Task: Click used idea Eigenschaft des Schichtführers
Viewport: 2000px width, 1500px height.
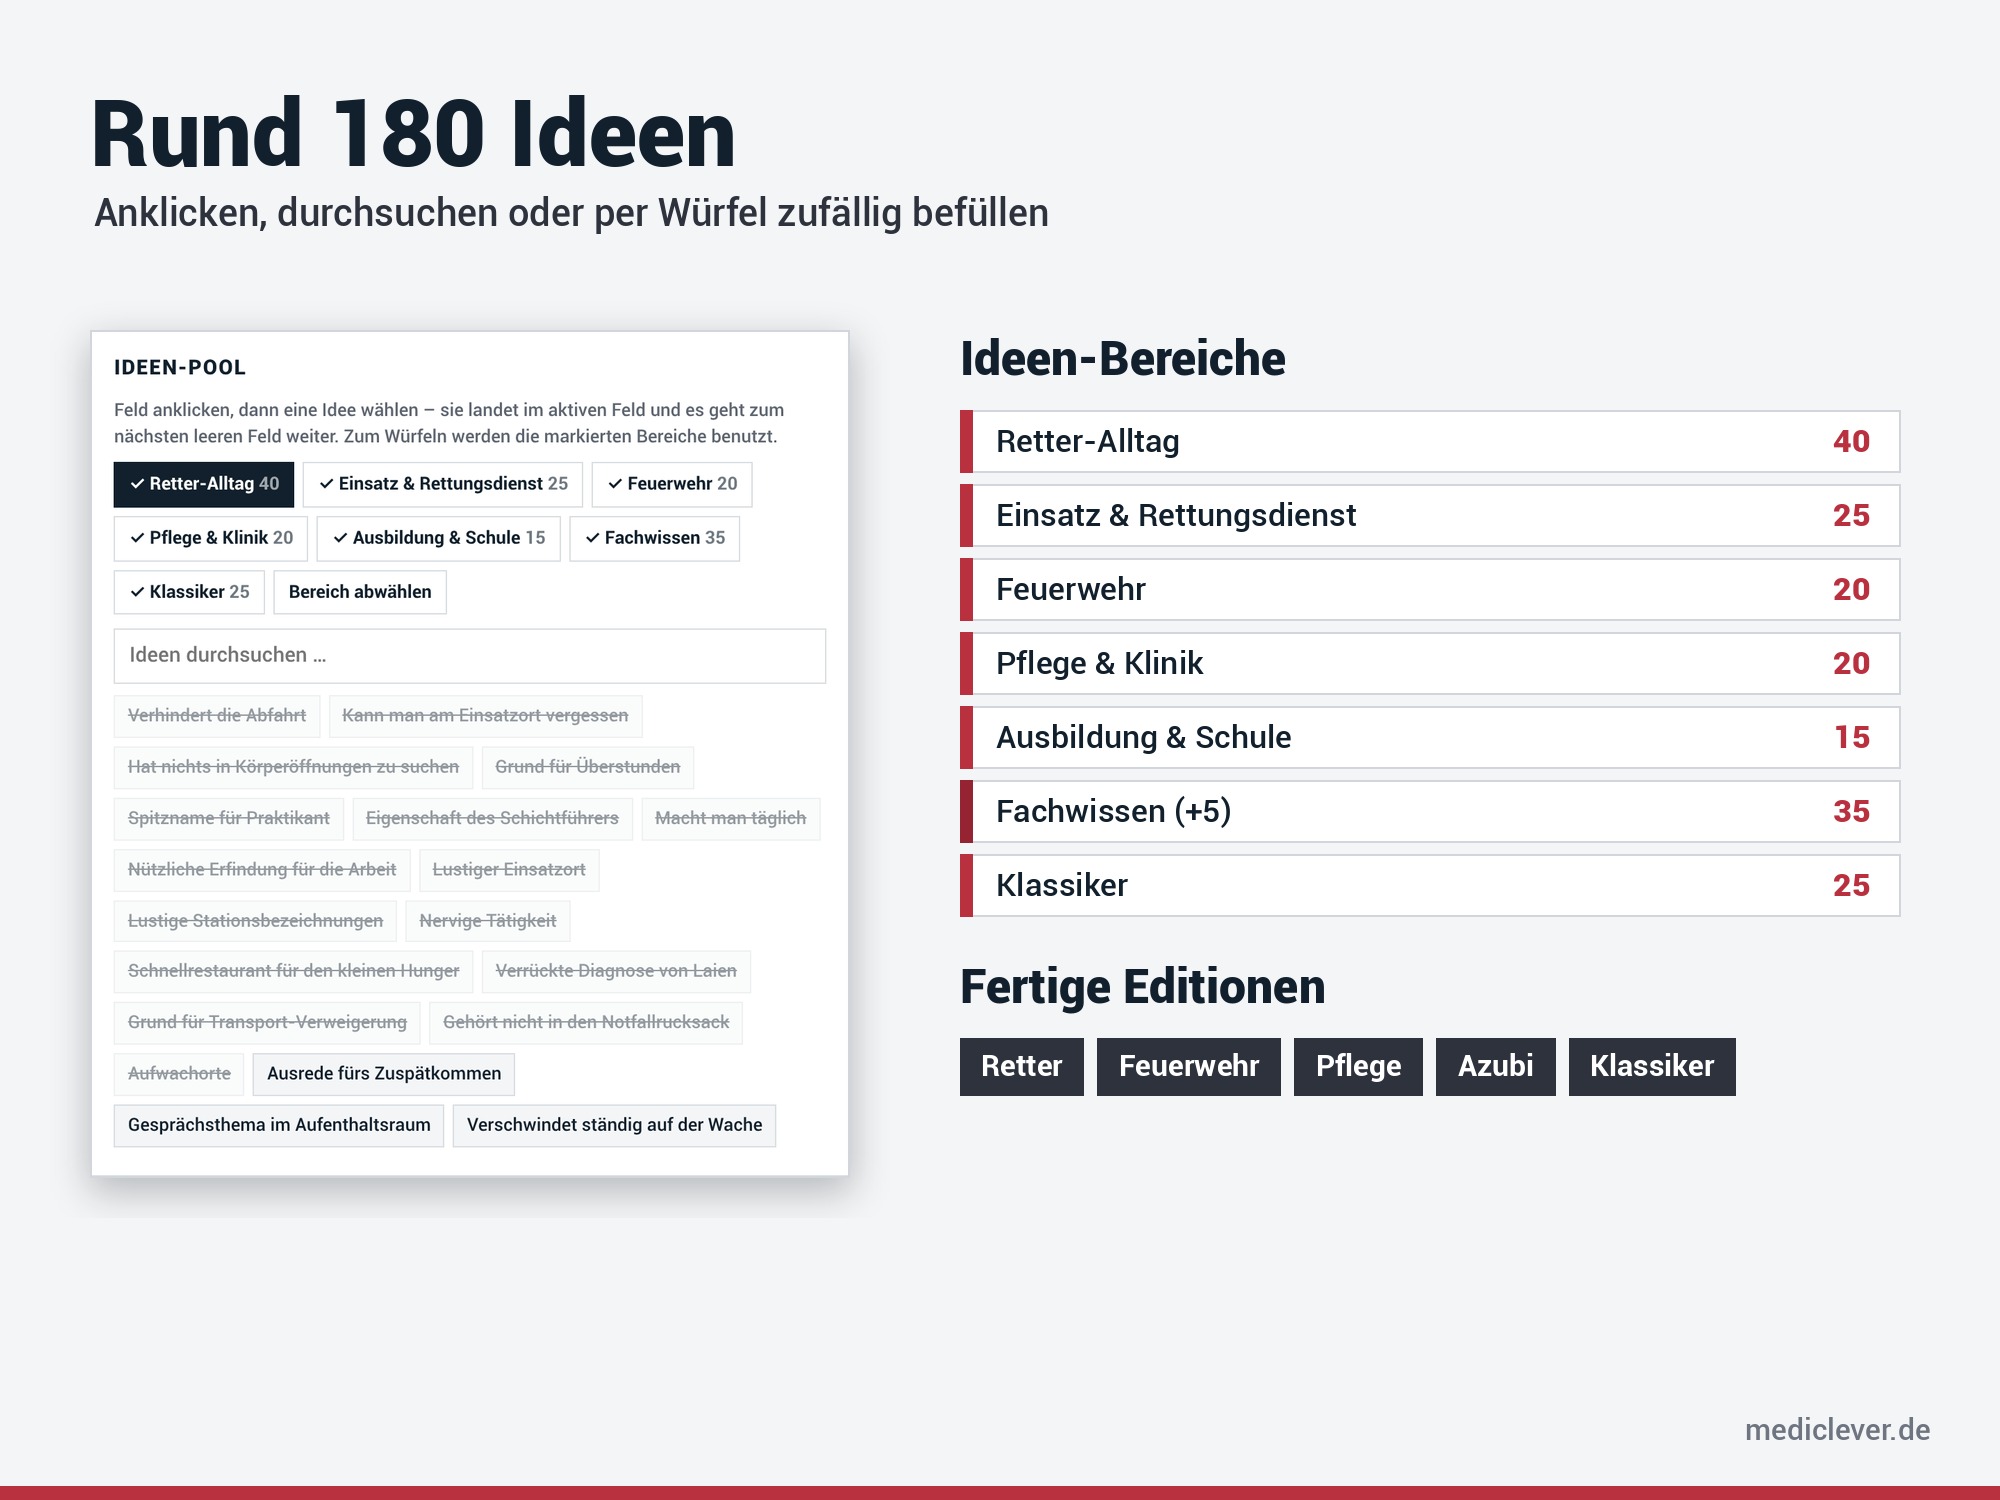Action: 492,818
